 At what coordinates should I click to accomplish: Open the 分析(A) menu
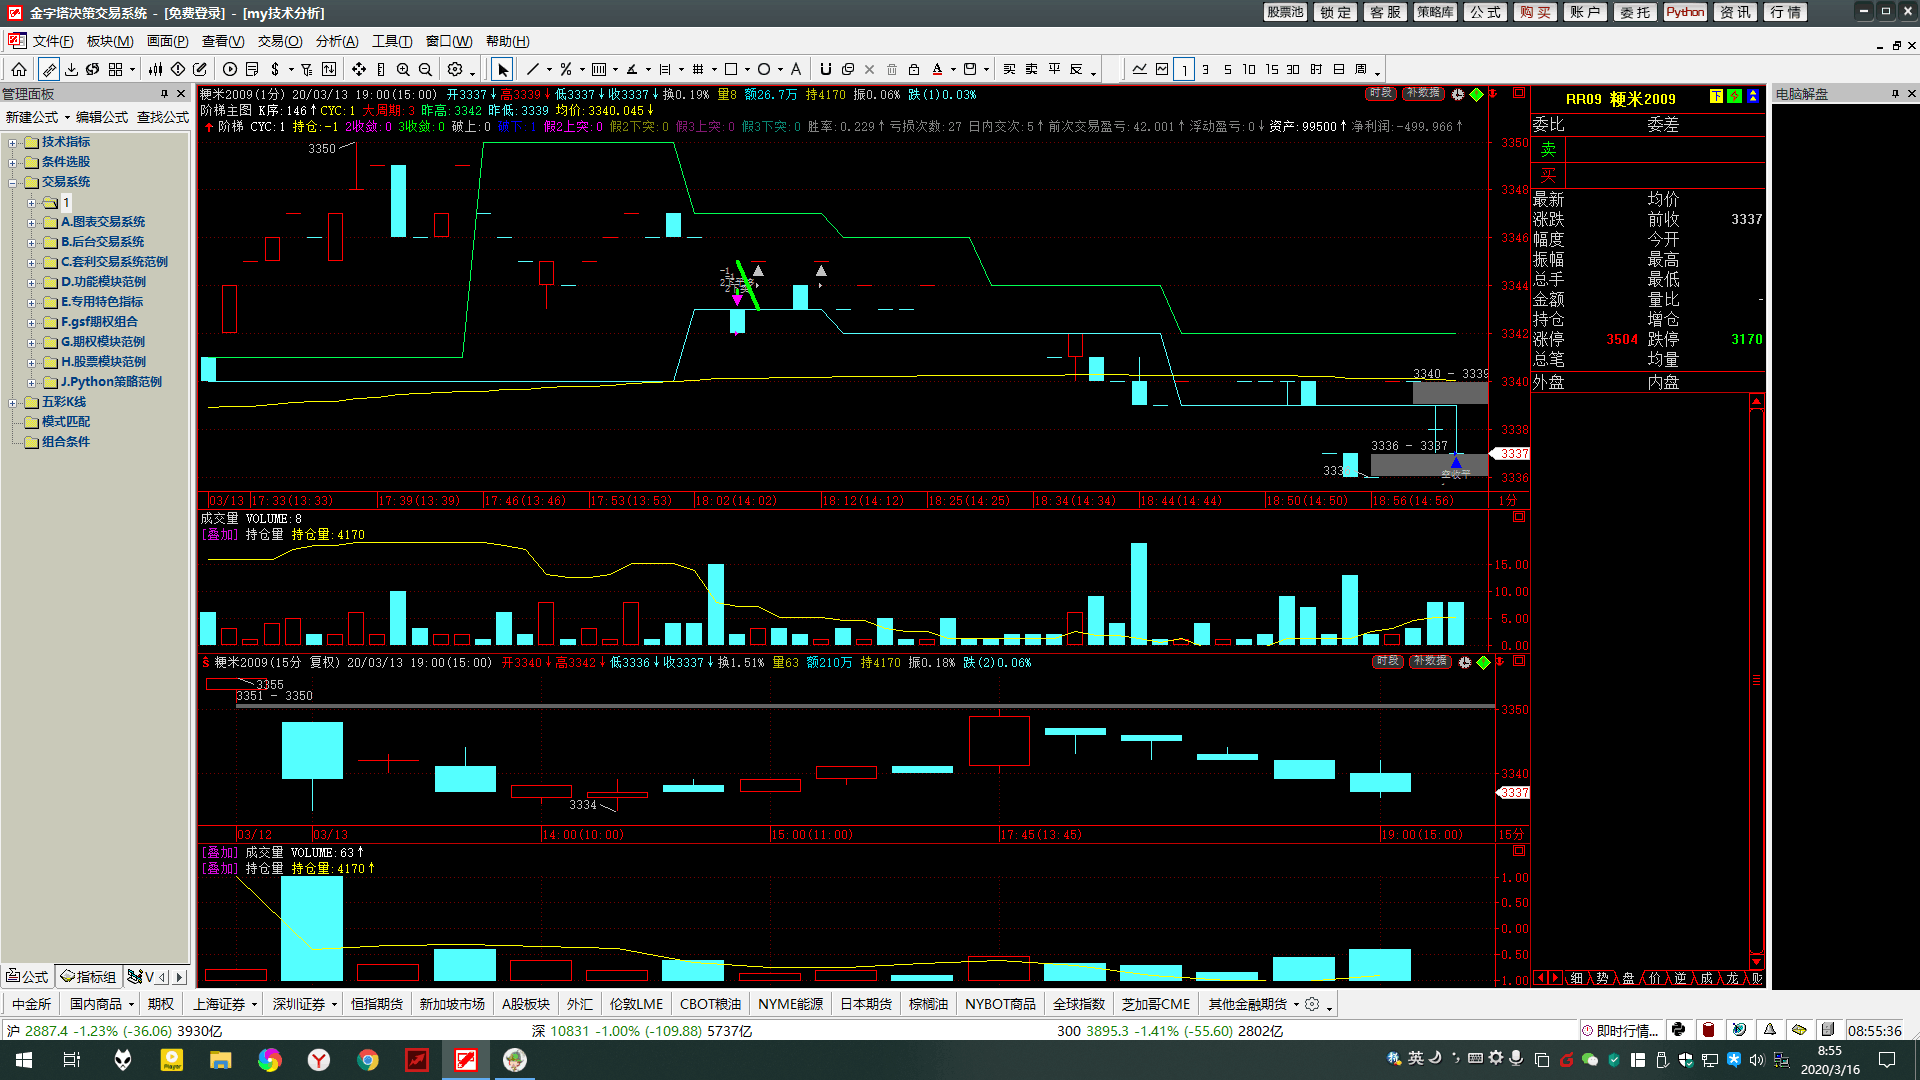[x=336, y=41]
